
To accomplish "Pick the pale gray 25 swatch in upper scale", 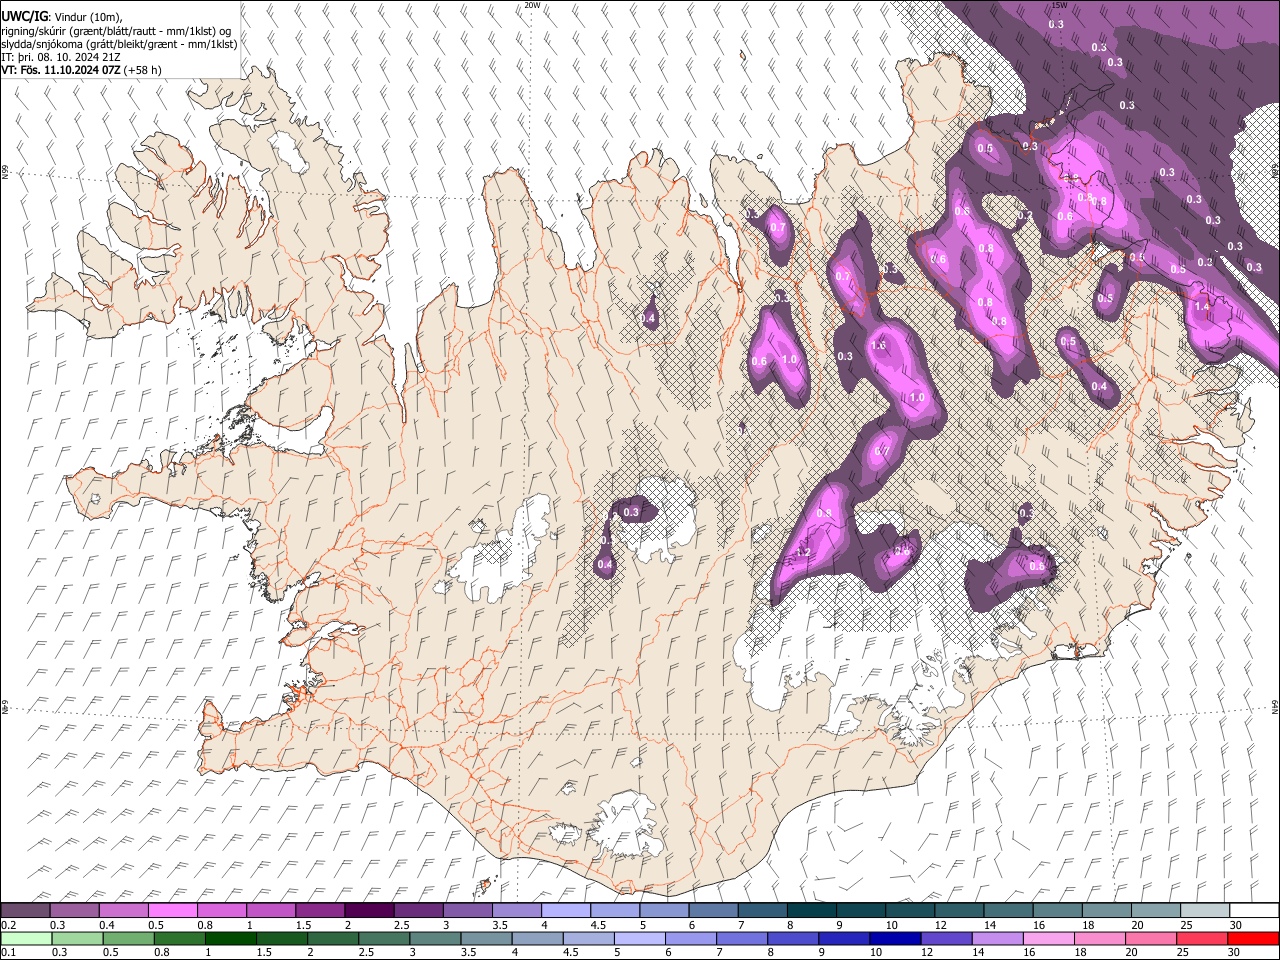I will pyautogui.click(x=1205, y=911).
